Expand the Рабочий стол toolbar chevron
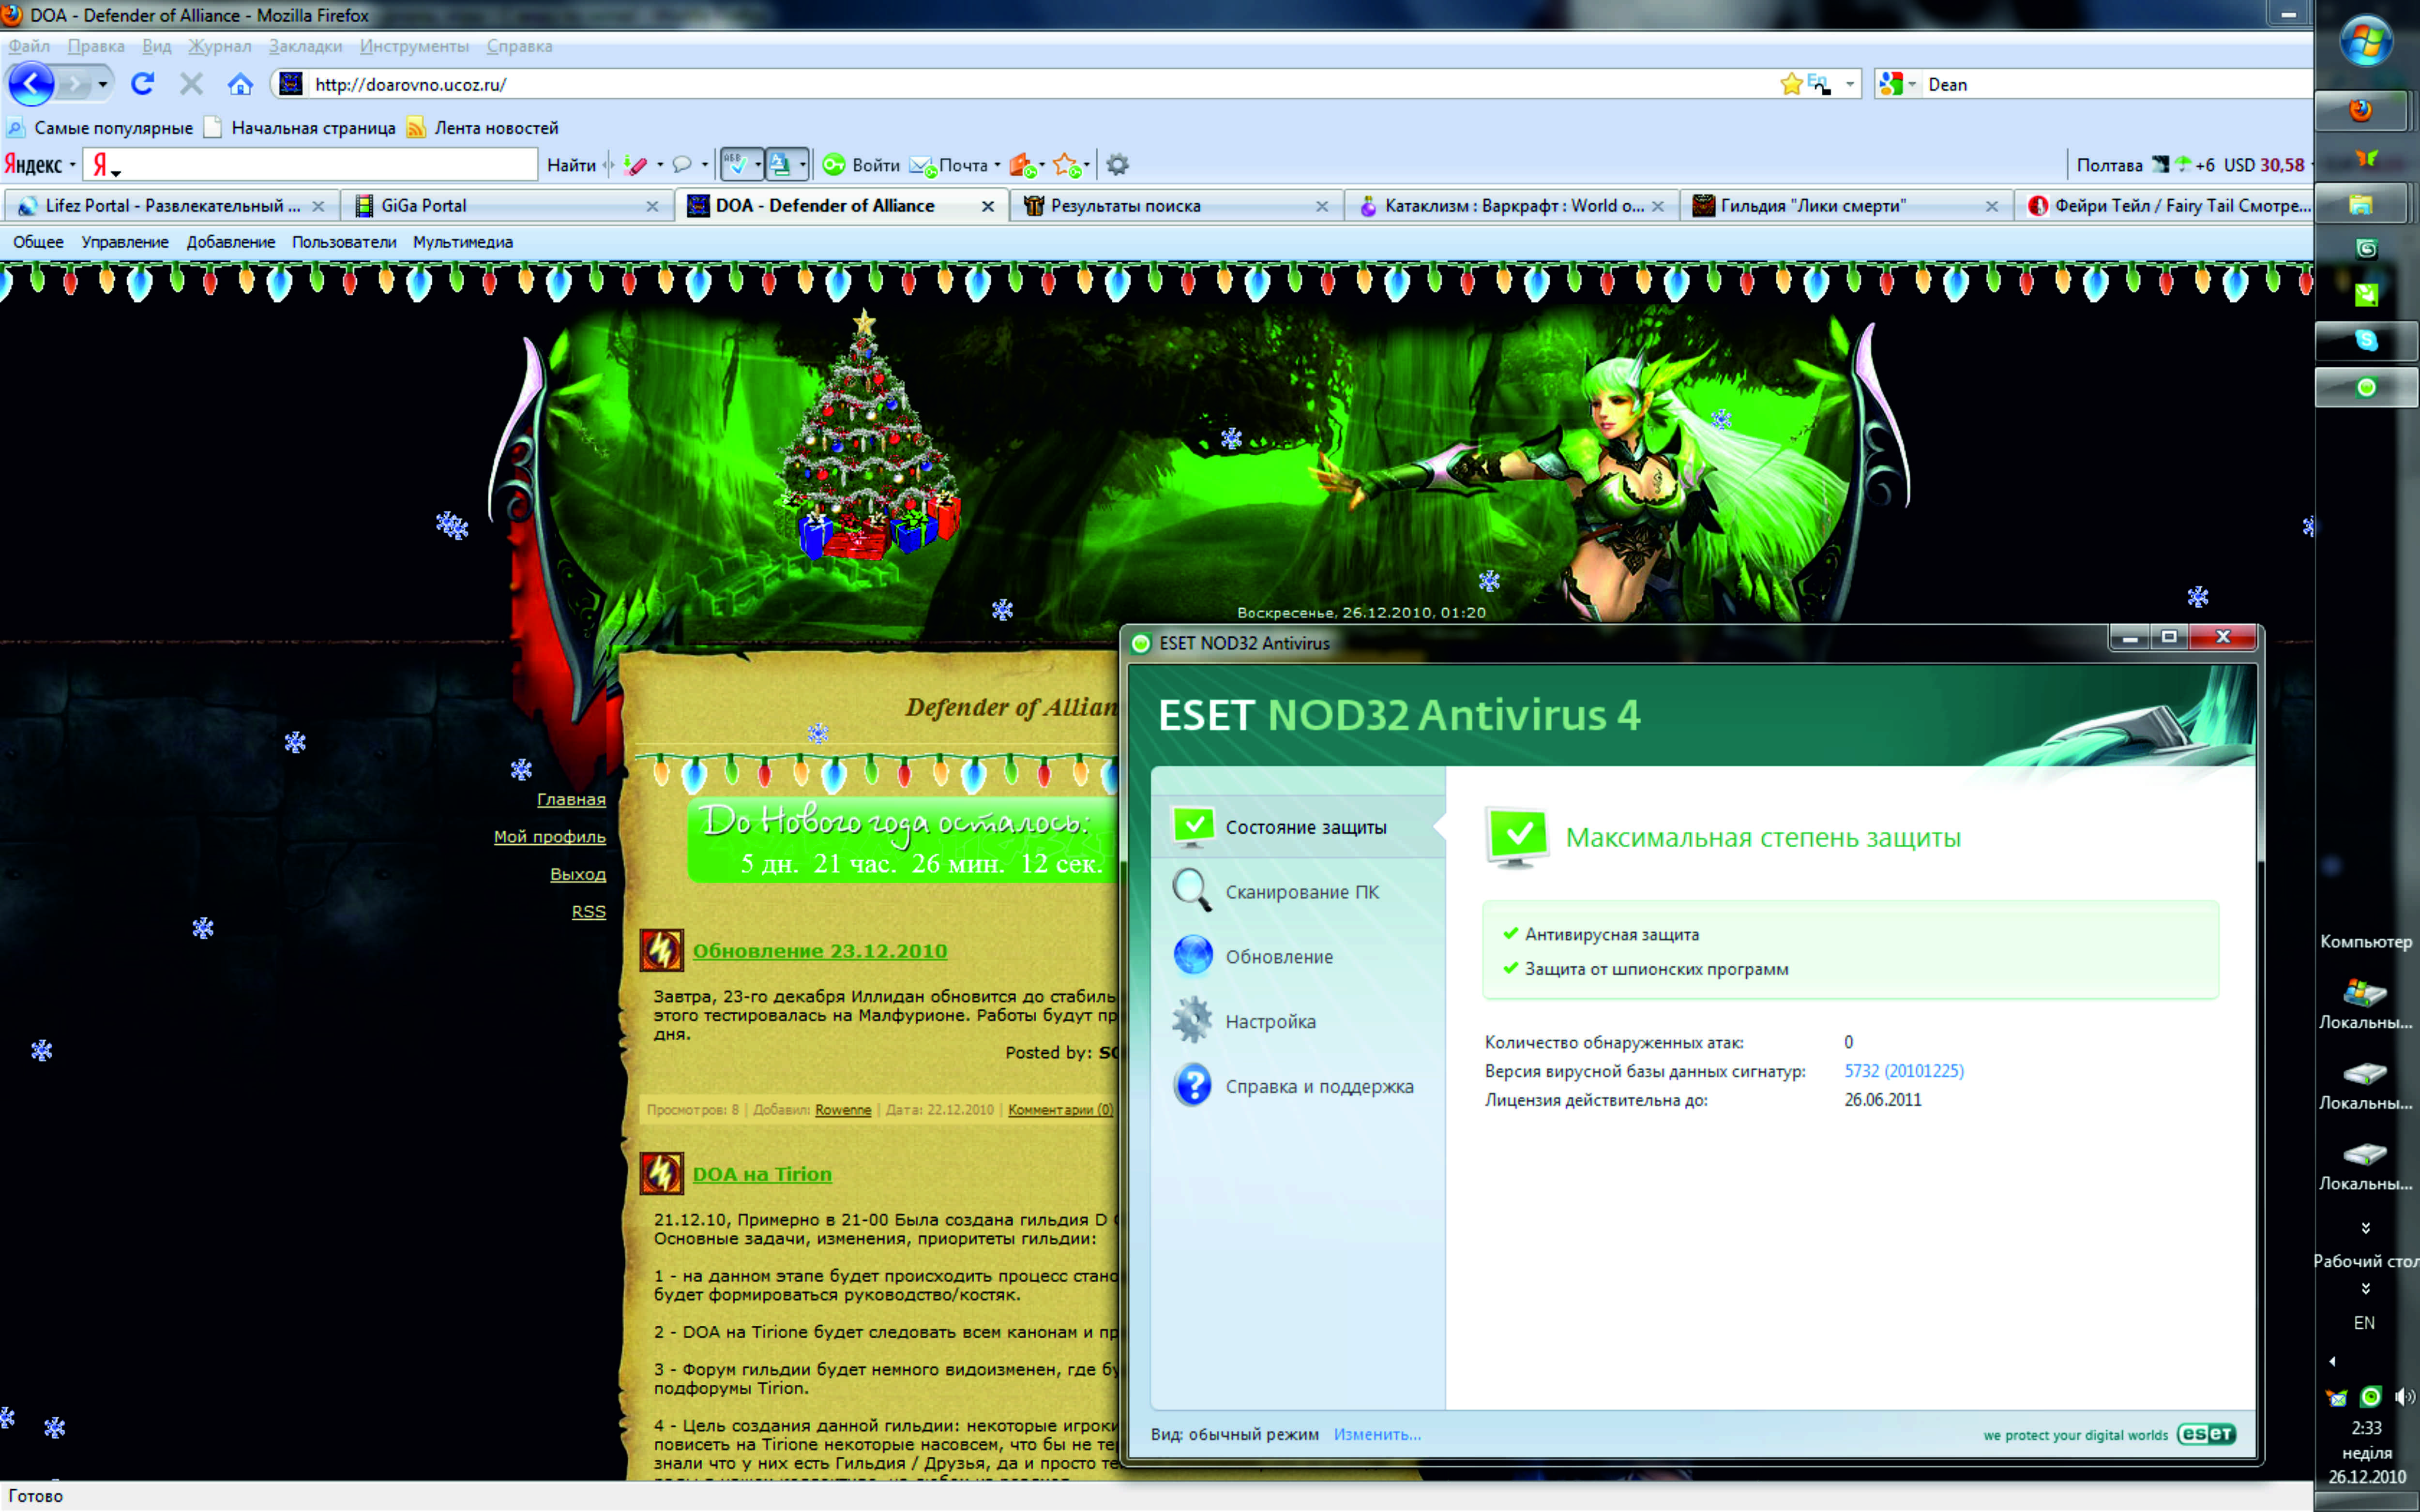This screenshot has height=1512, width=2420. click(2365, 1289)
